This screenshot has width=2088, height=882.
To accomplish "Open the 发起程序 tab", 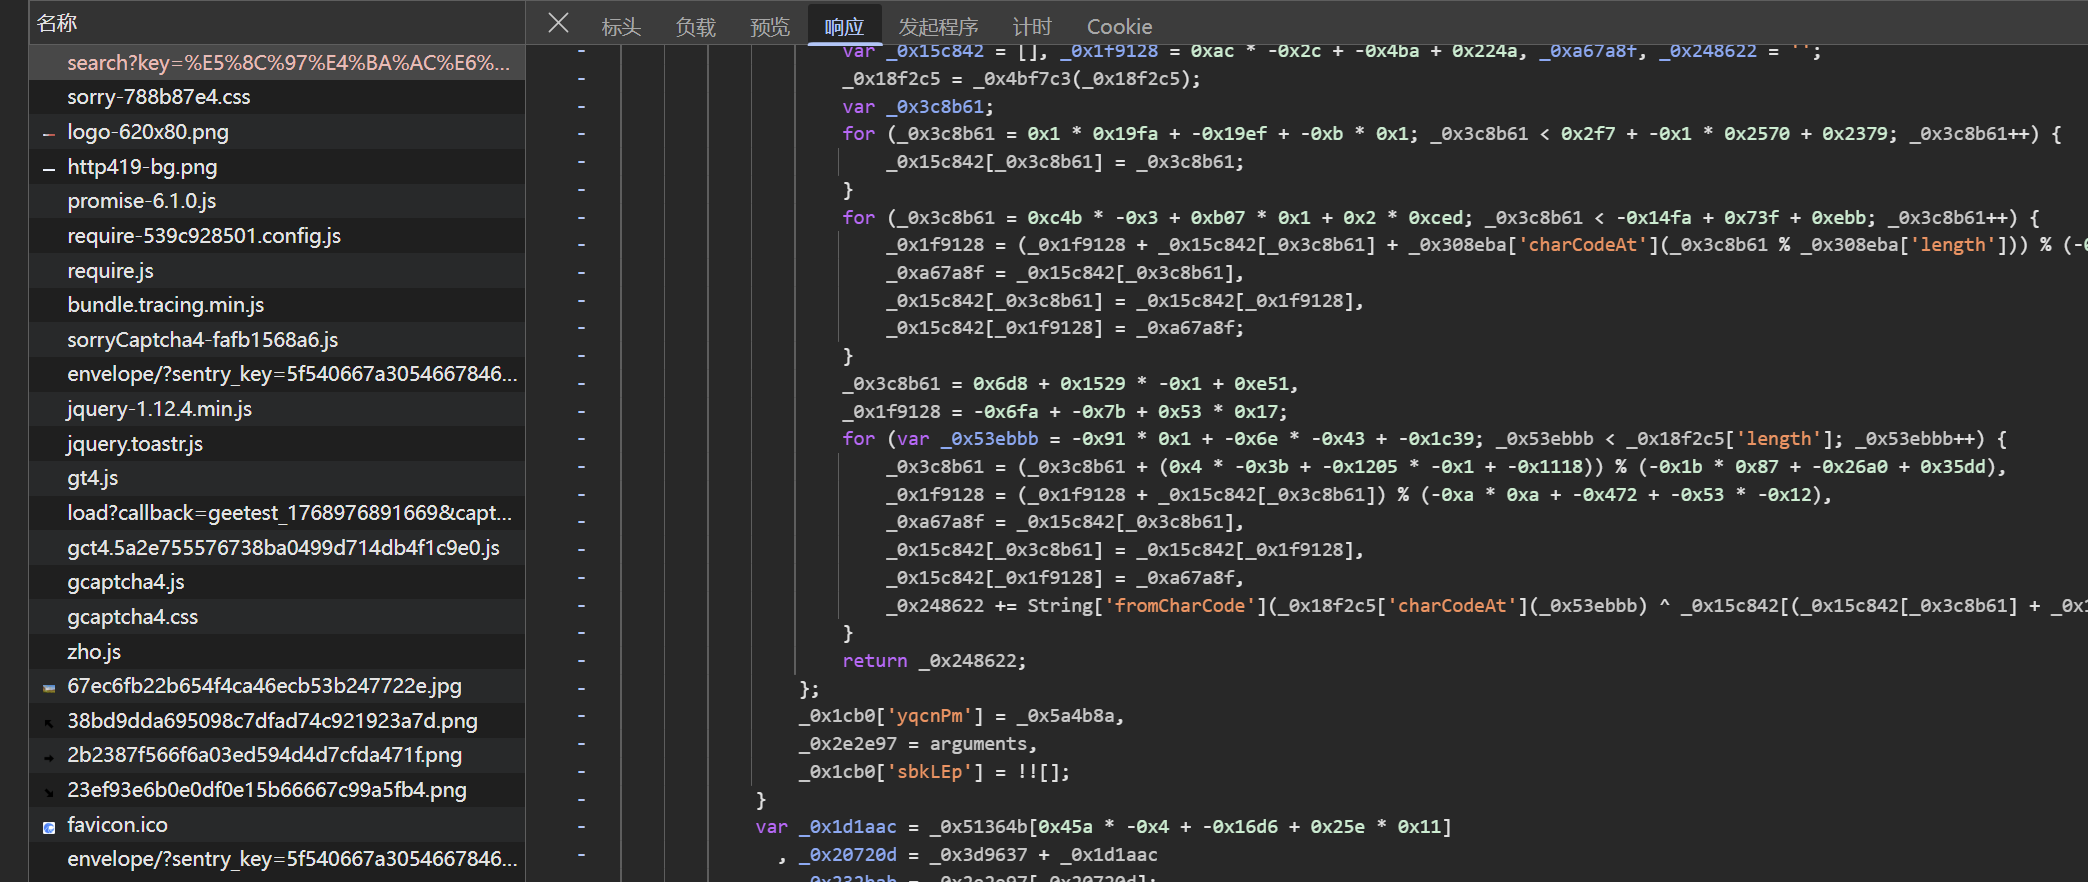I will click(937, 27).
